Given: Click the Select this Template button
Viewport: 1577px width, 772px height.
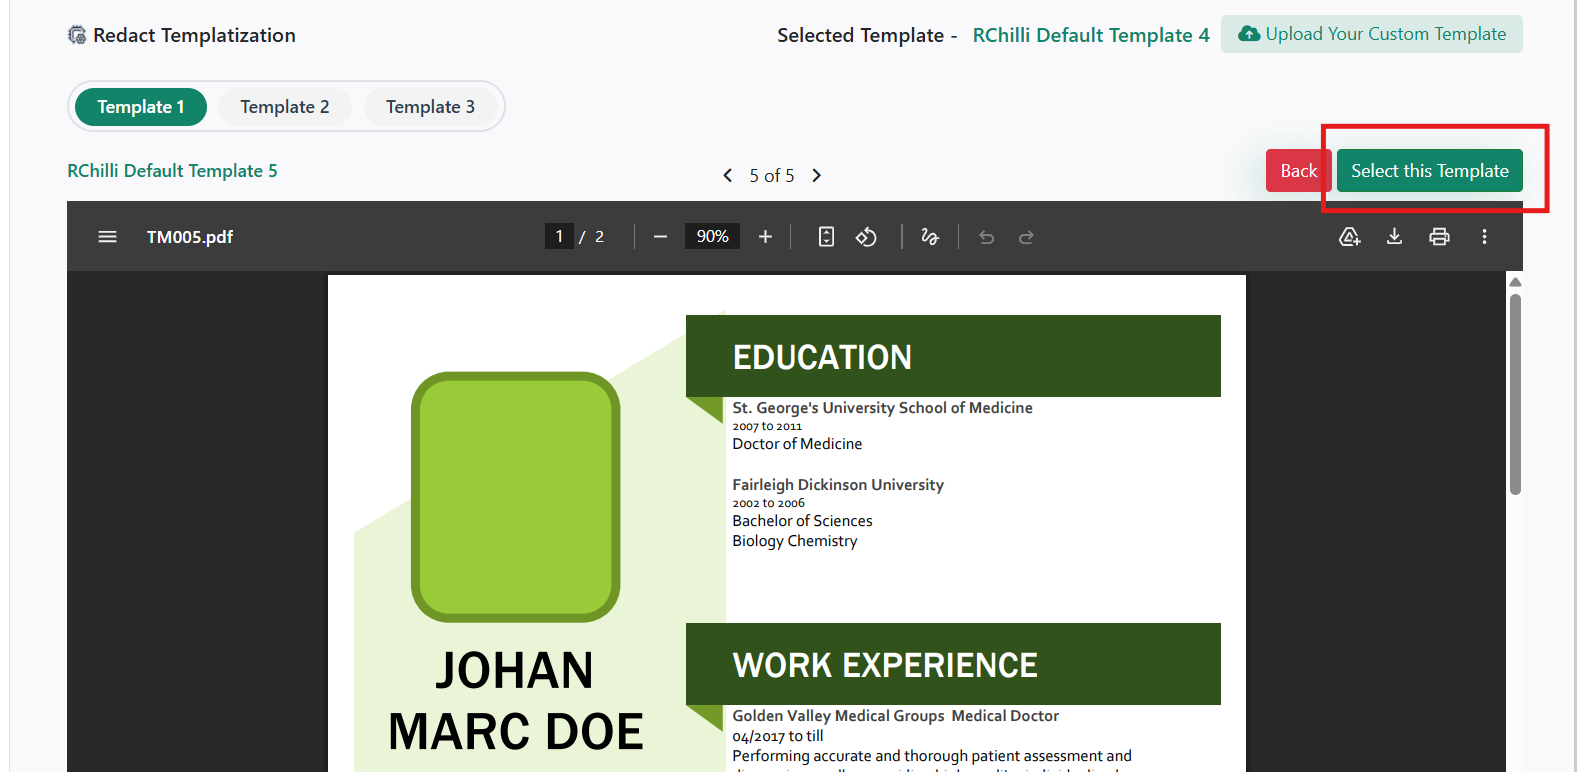Looking at the screenshot, I should (x=1429, y=171).
